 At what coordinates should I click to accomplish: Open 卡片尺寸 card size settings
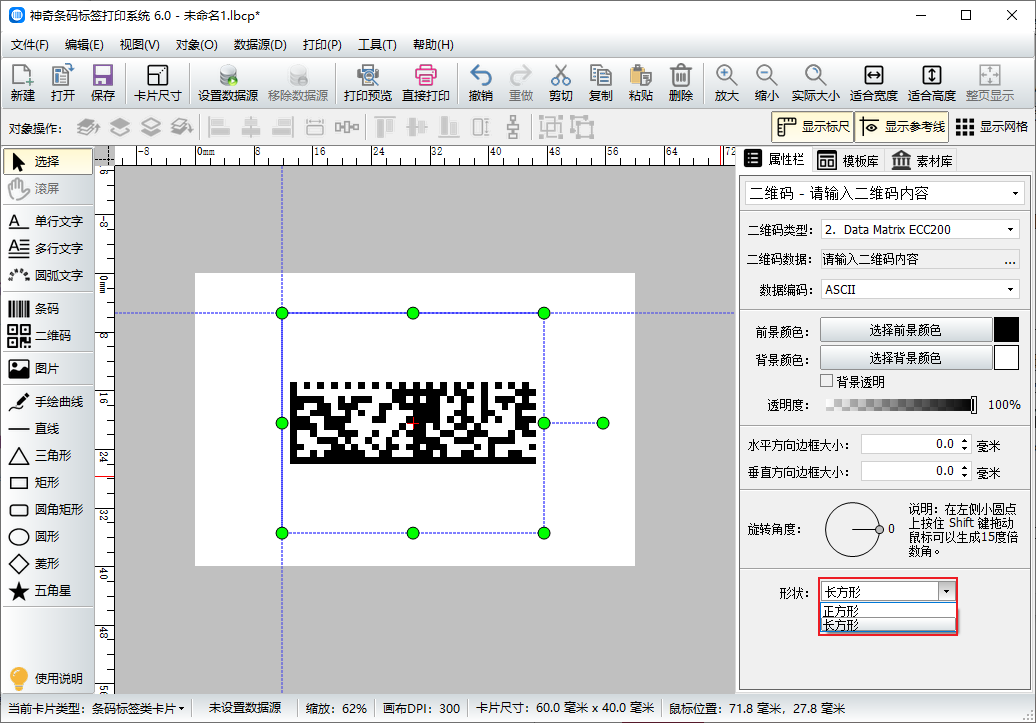click(157, 83)
